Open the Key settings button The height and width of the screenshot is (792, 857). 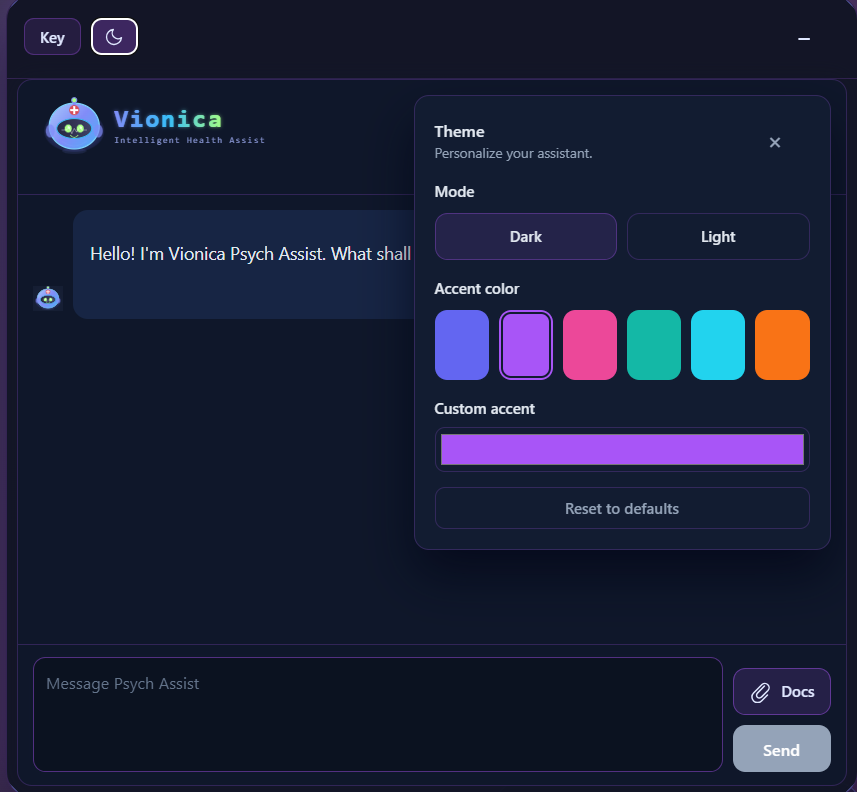(52, 37)
